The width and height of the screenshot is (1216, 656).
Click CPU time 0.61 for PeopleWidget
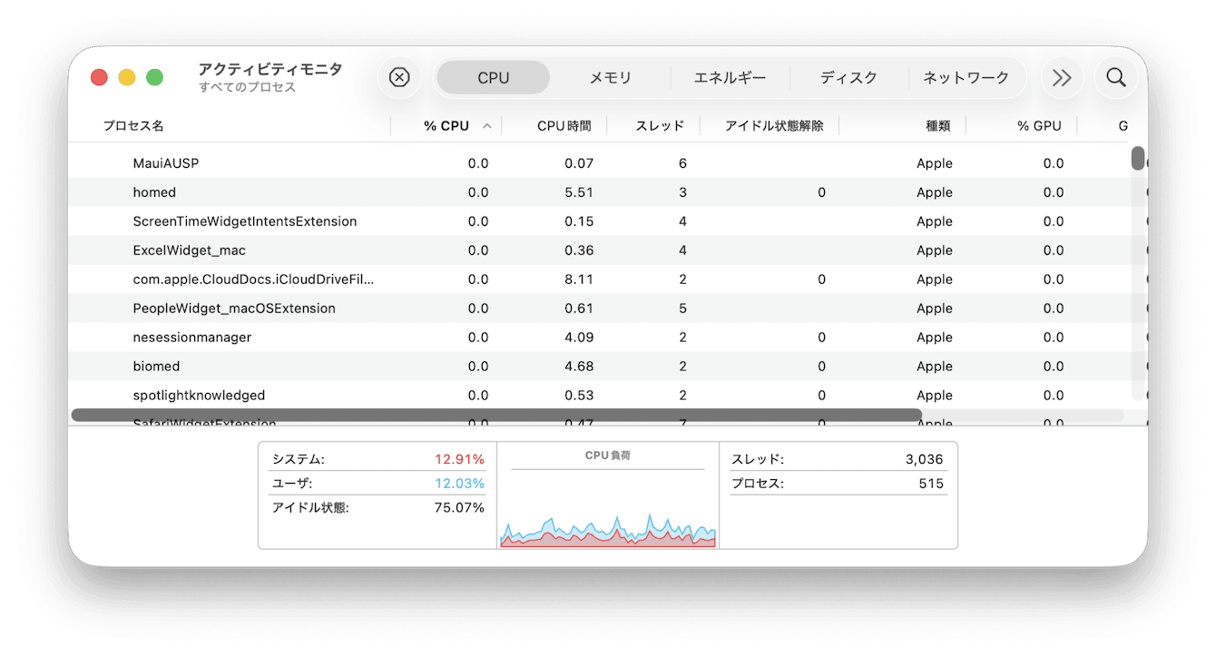pos(578,308)
